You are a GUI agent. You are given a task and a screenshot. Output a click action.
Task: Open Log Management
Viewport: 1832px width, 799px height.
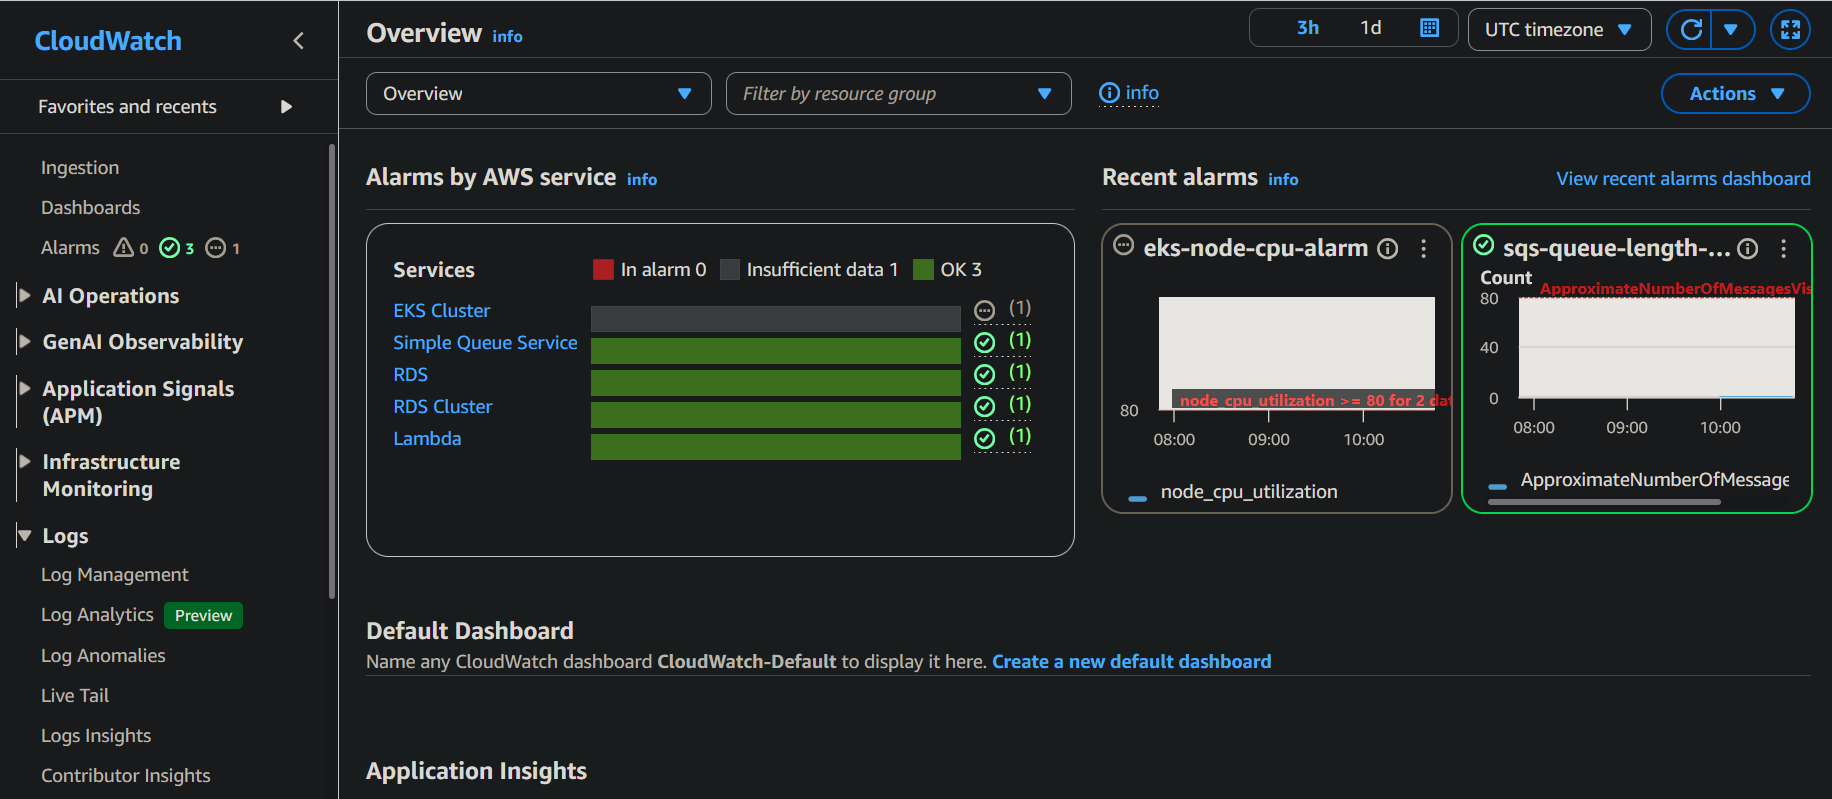point(114,574)
